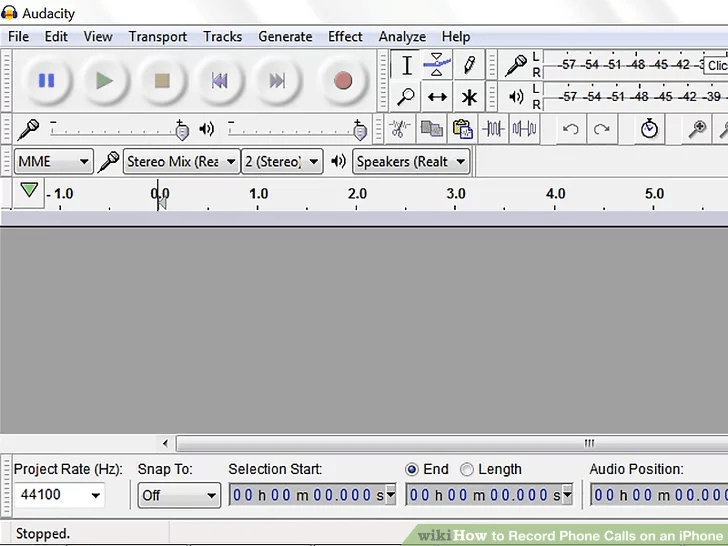
Task: Select the Multi-Tool asterisk mode
Action: (x=469, y=97)
